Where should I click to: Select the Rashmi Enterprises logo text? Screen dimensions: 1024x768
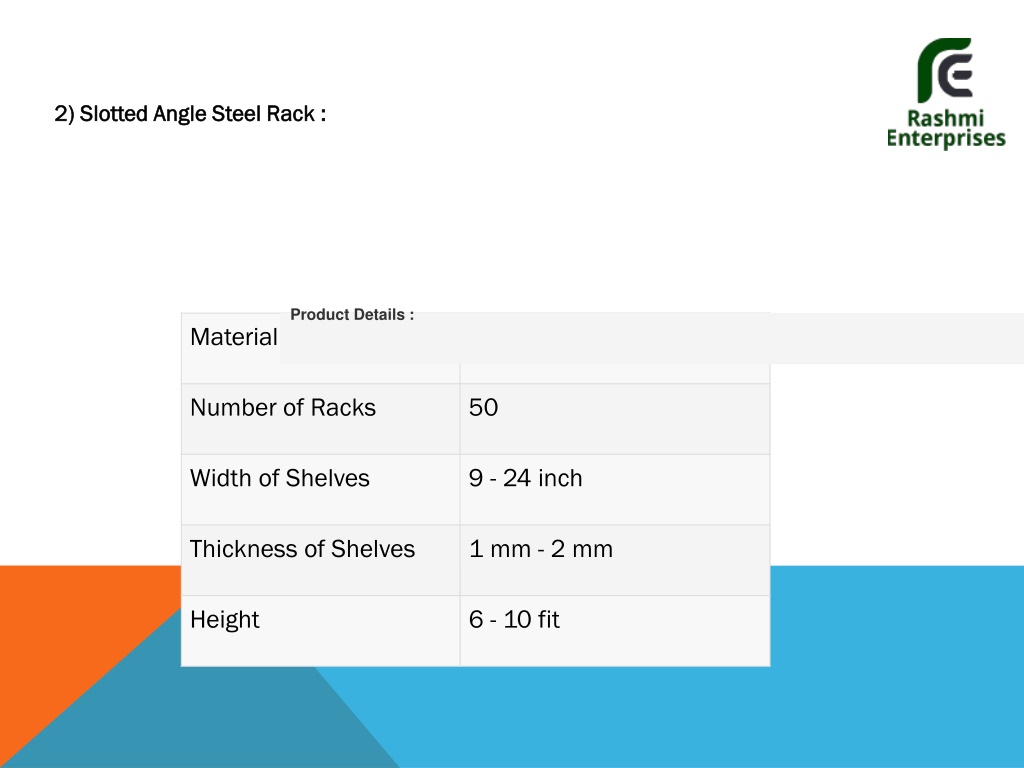coord(946,129)
